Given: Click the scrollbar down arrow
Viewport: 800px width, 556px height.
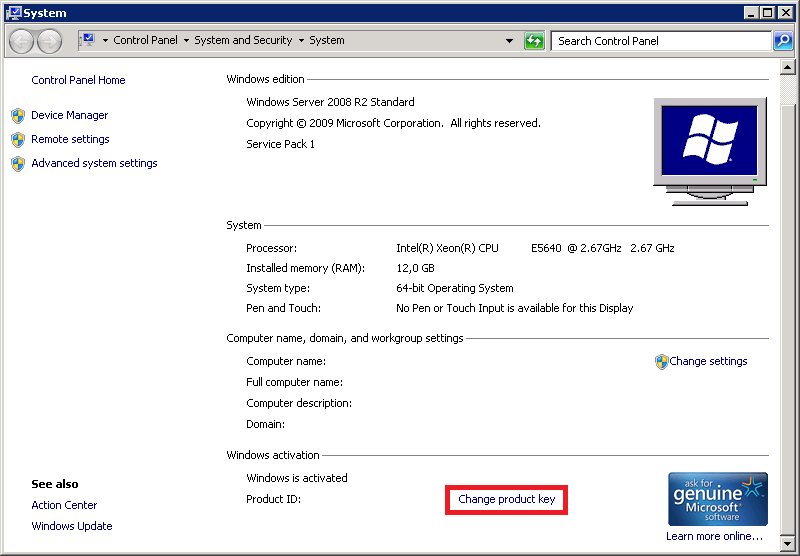Looking at the screenshot, I should 788,544.
